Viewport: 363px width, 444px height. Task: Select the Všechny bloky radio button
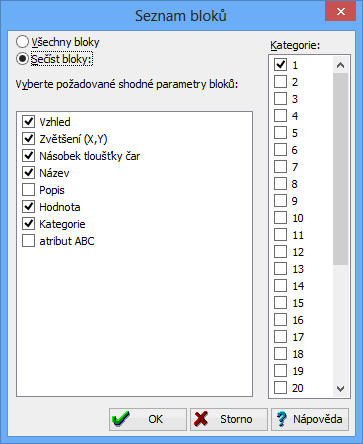coord(22,42)
